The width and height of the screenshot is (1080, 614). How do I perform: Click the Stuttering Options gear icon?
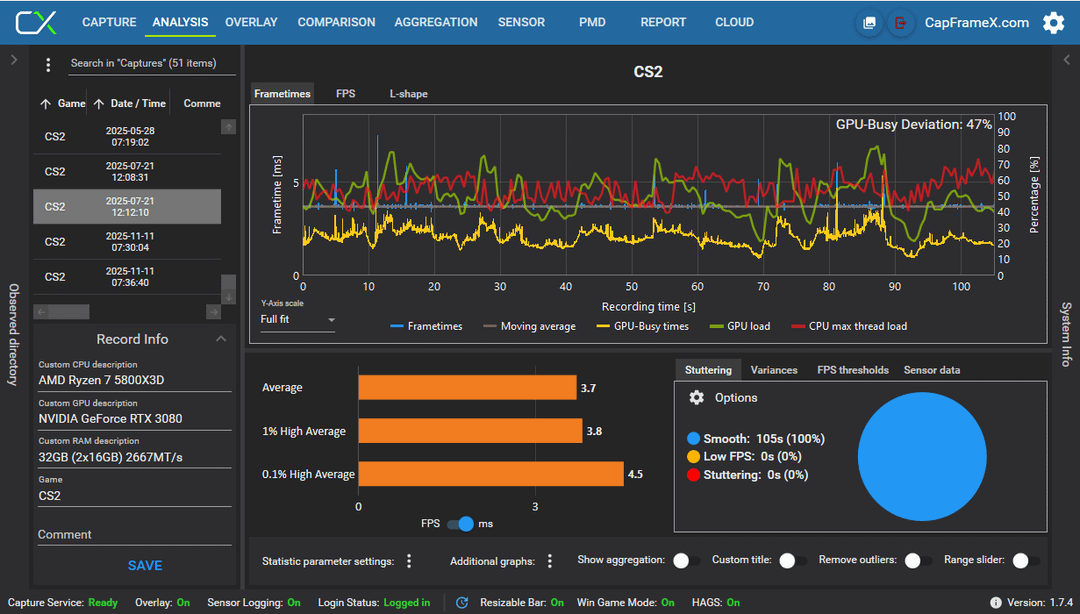[696, 398]
